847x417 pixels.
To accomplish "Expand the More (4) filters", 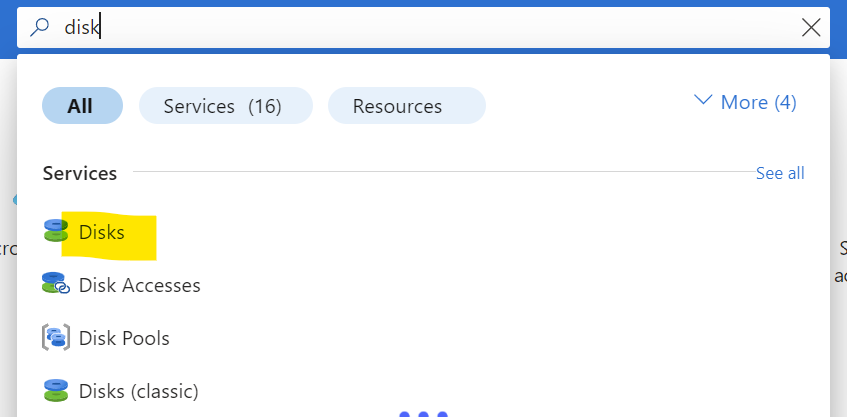I will point(745,102).
